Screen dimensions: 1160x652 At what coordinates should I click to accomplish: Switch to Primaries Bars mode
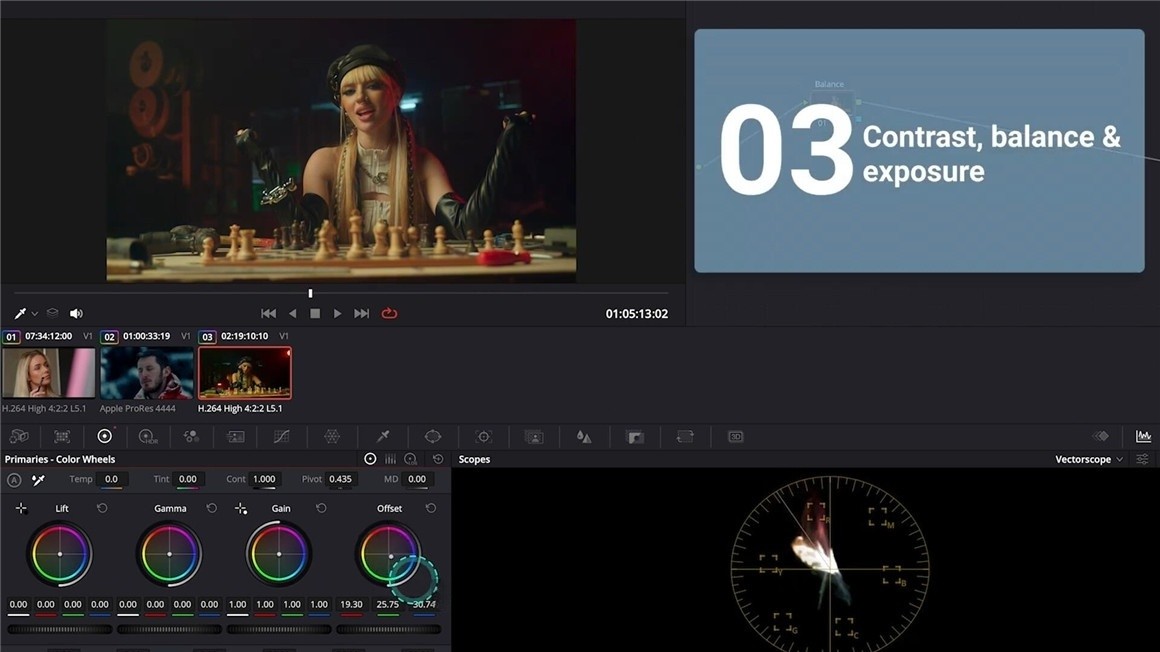click(x=390, y=460)
